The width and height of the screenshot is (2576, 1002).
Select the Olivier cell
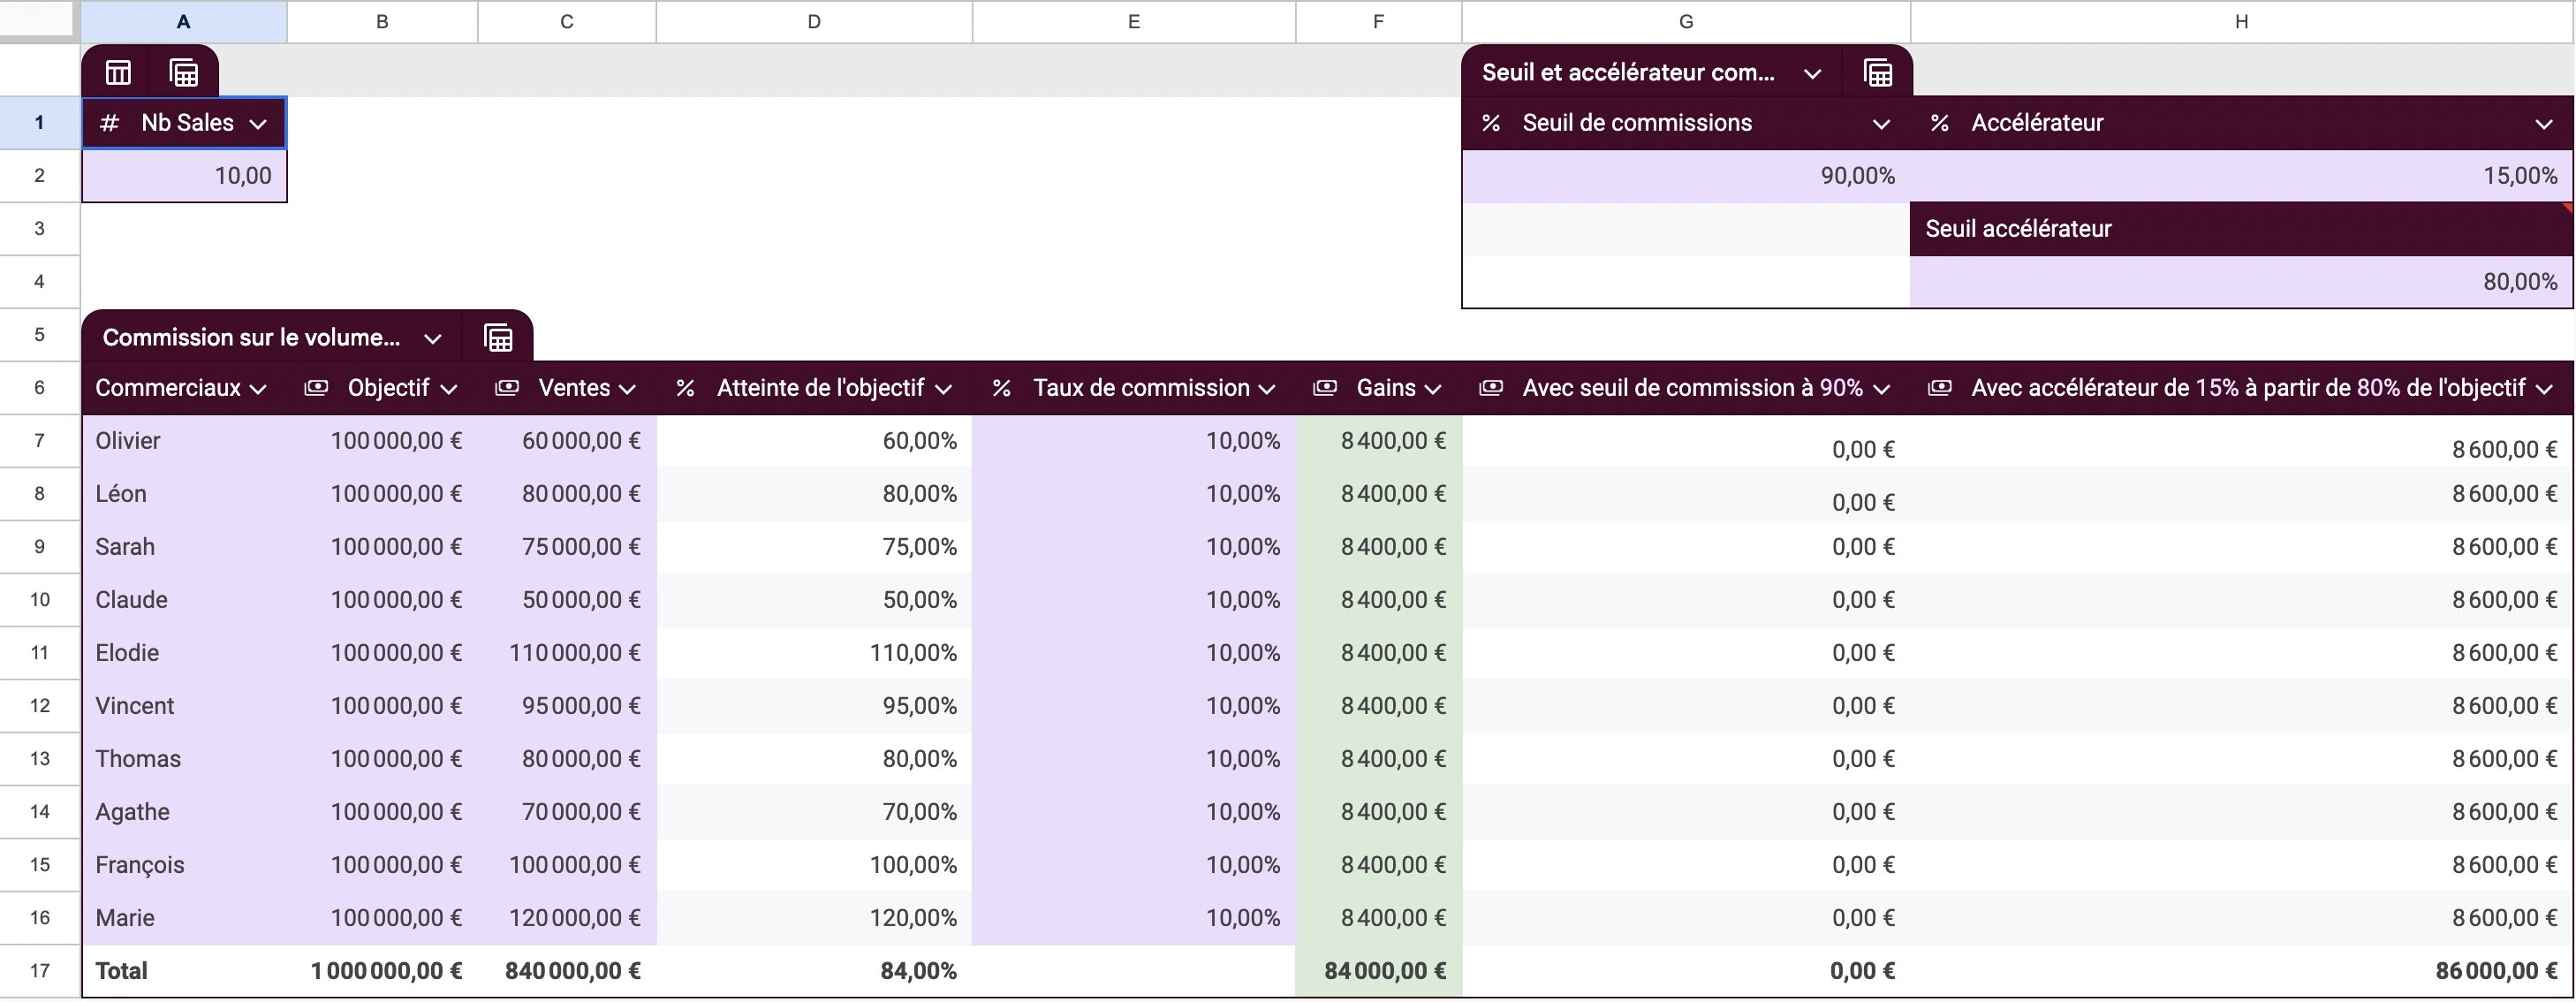[184, 441]
